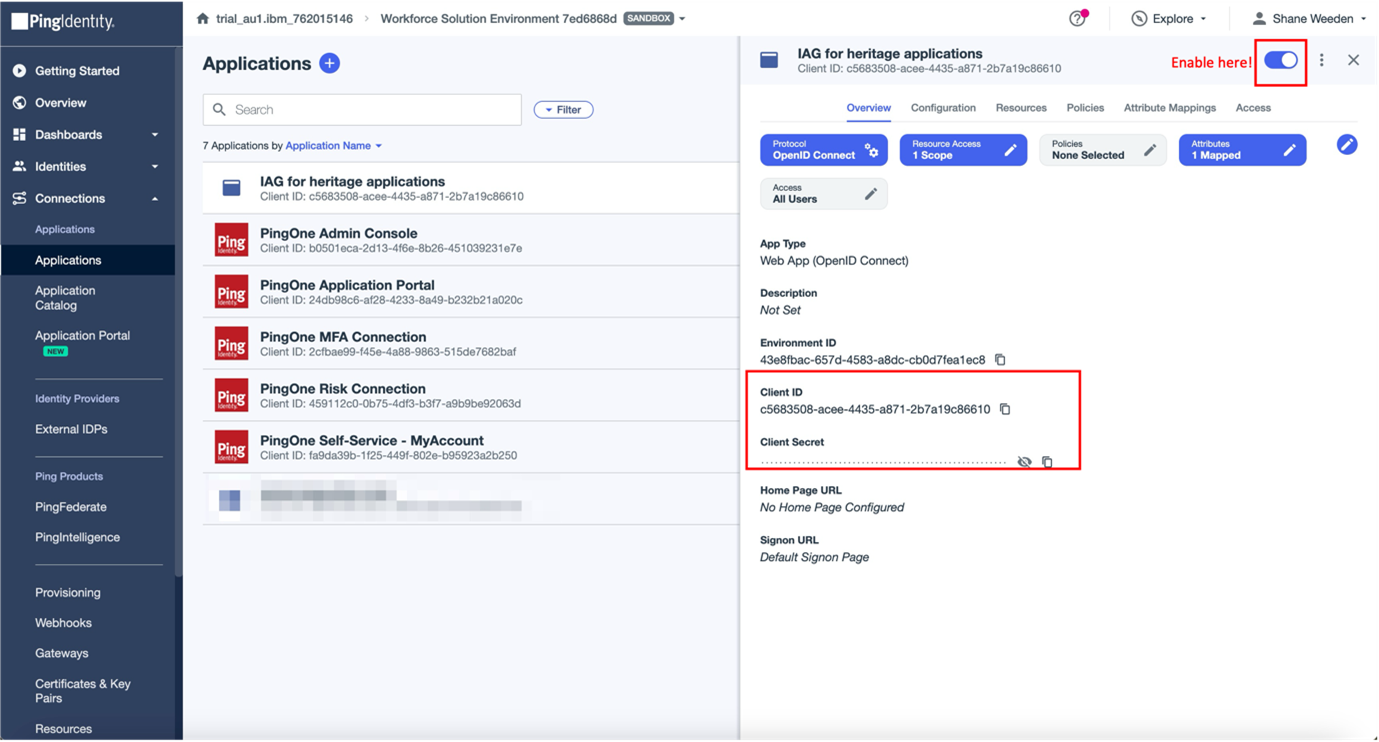This screenshot has height=742, width=1379.
Task: Click the pencil on Policies card
Action: (1150, 150)
